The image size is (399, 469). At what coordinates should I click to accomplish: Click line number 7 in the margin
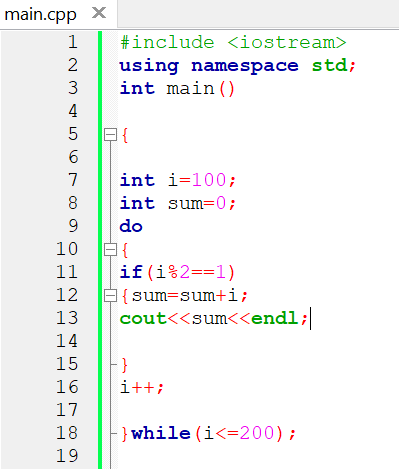click(x=73, y=180)
